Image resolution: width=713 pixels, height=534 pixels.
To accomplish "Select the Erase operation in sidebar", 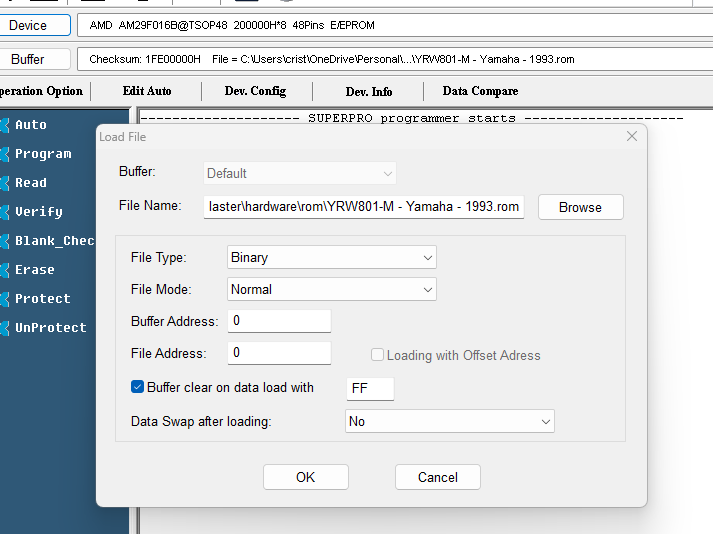I will tap(34, 270).
